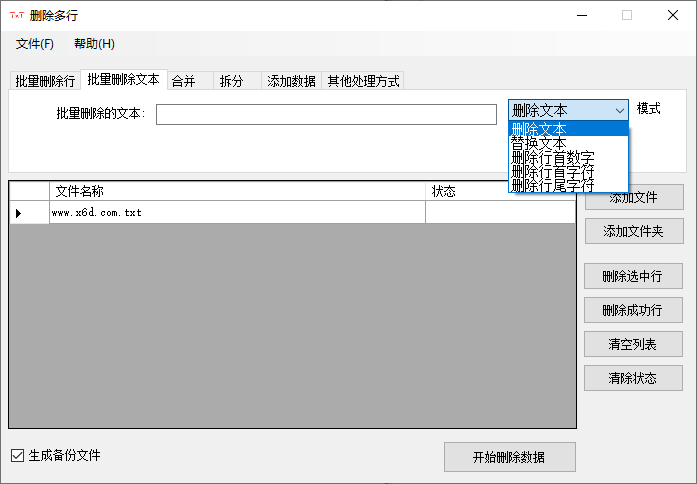The height and width of the screenshot is (484, 697).
Task: Select 删除行首数字 option in dropdown
Action: tap(552, 157)
